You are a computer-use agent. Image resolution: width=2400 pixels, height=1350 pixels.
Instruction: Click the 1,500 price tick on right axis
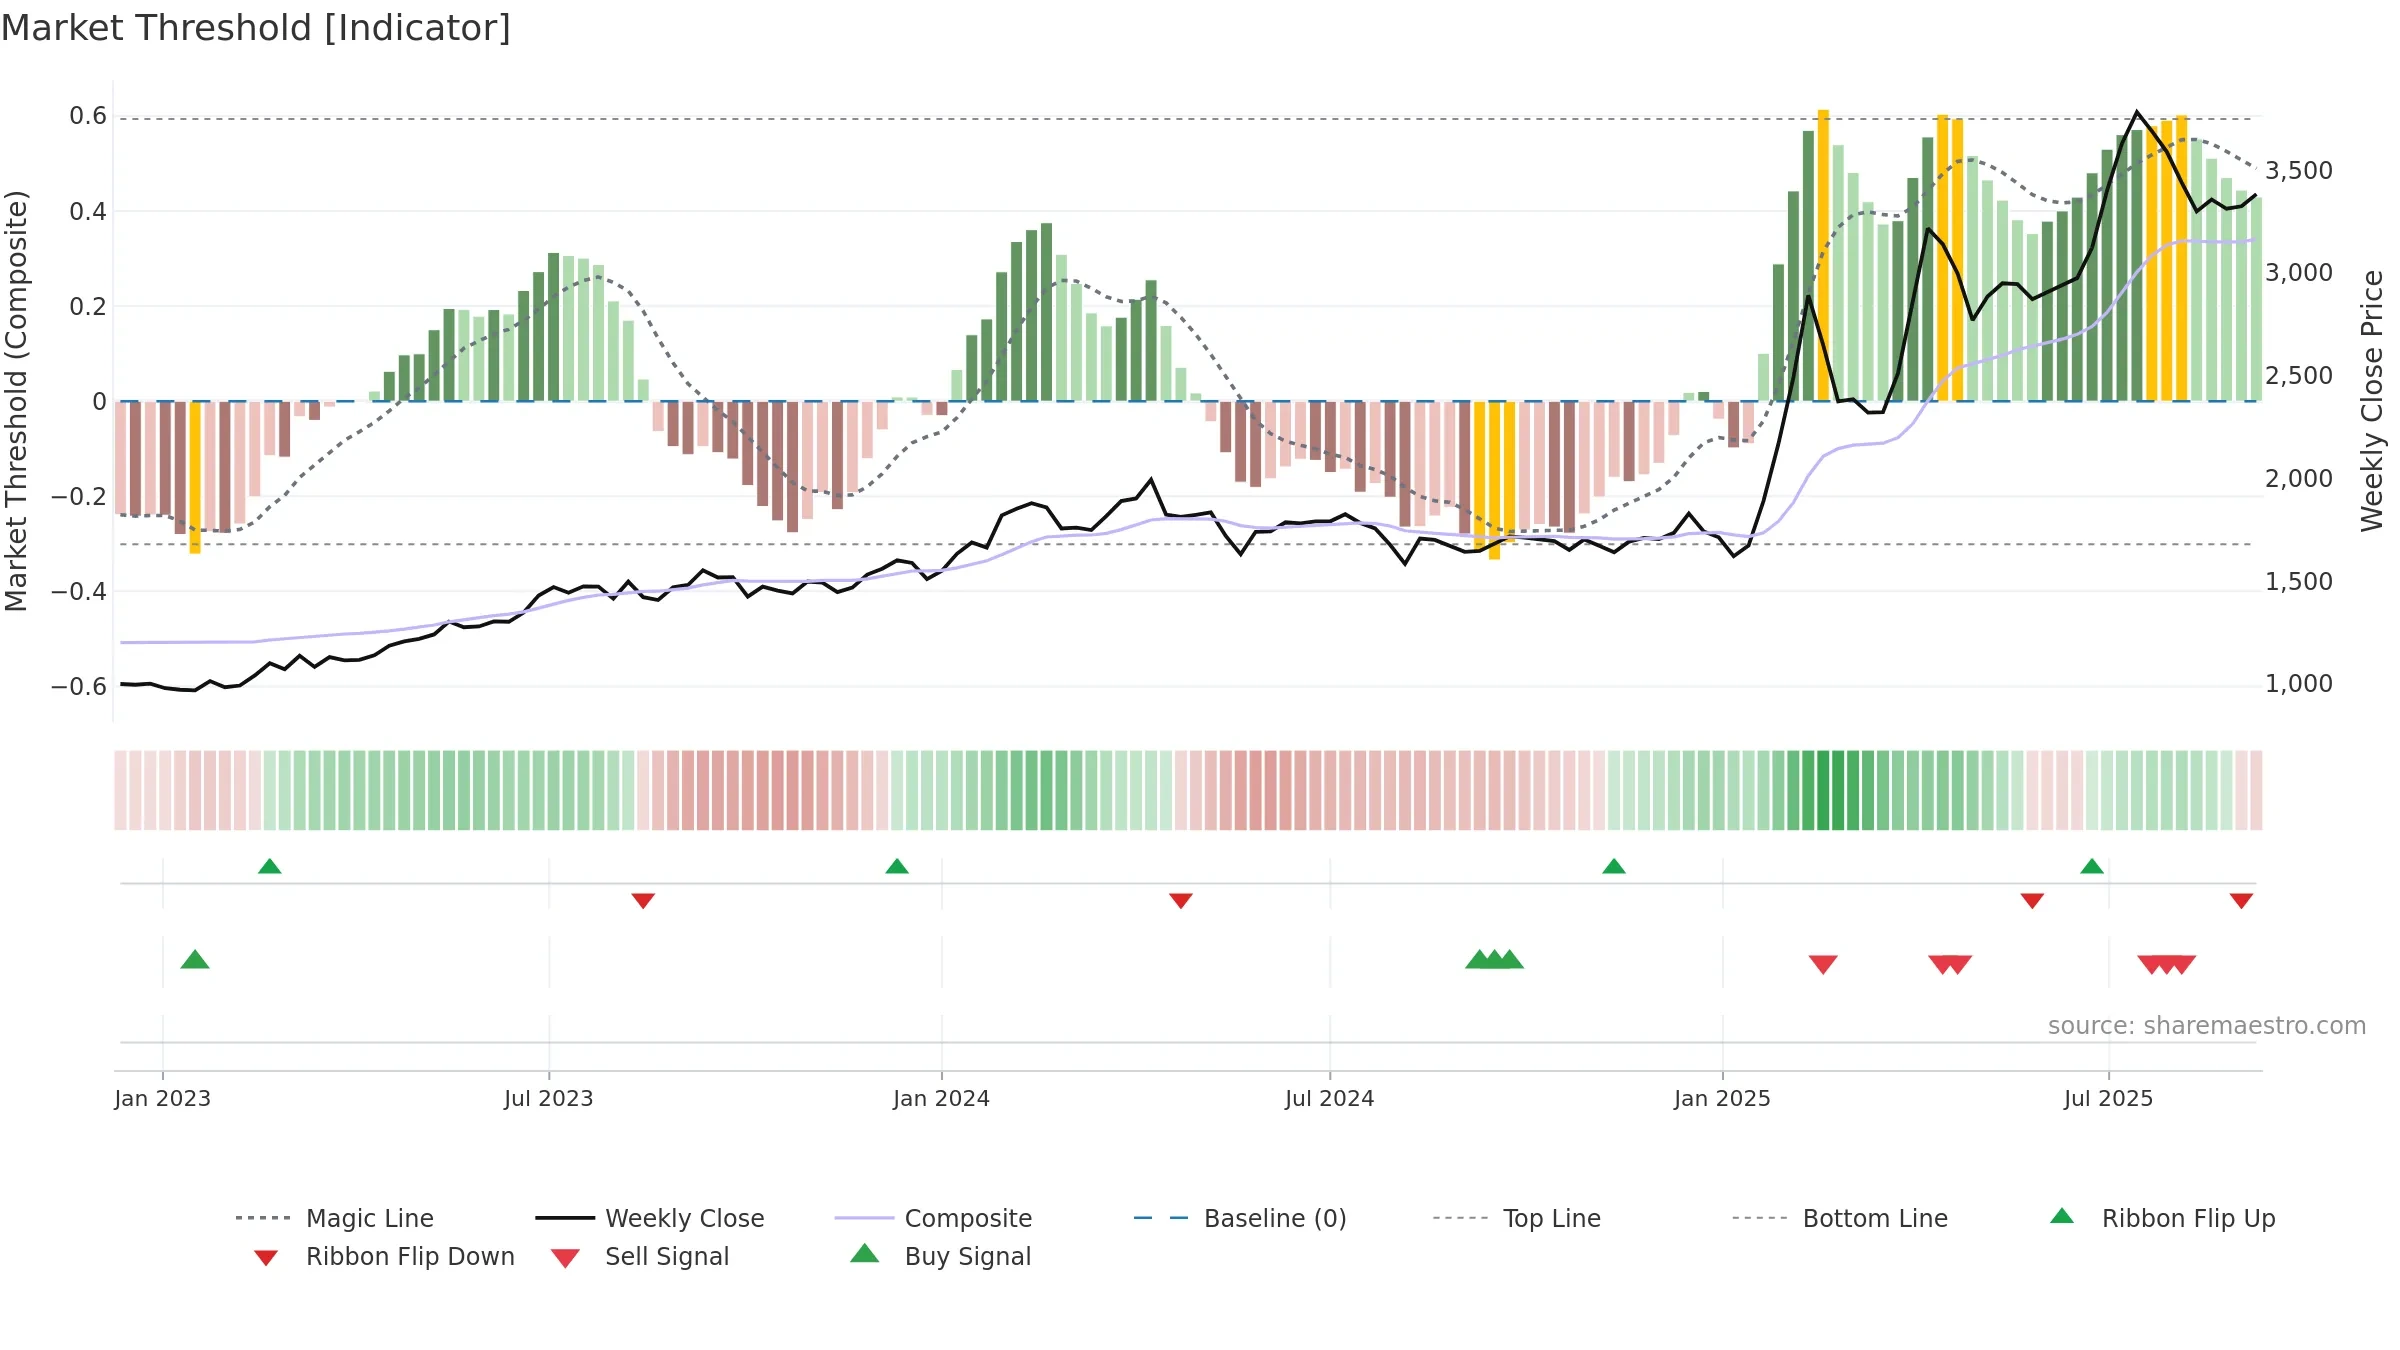click(2299, 581)
